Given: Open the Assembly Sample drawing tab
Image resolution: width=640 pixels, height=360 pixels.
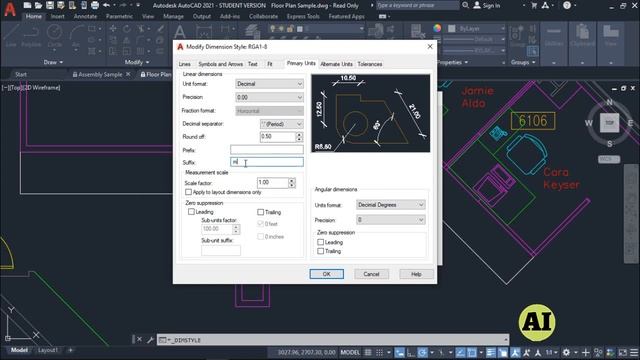Looking at the screenshot, I should point(100,74).
